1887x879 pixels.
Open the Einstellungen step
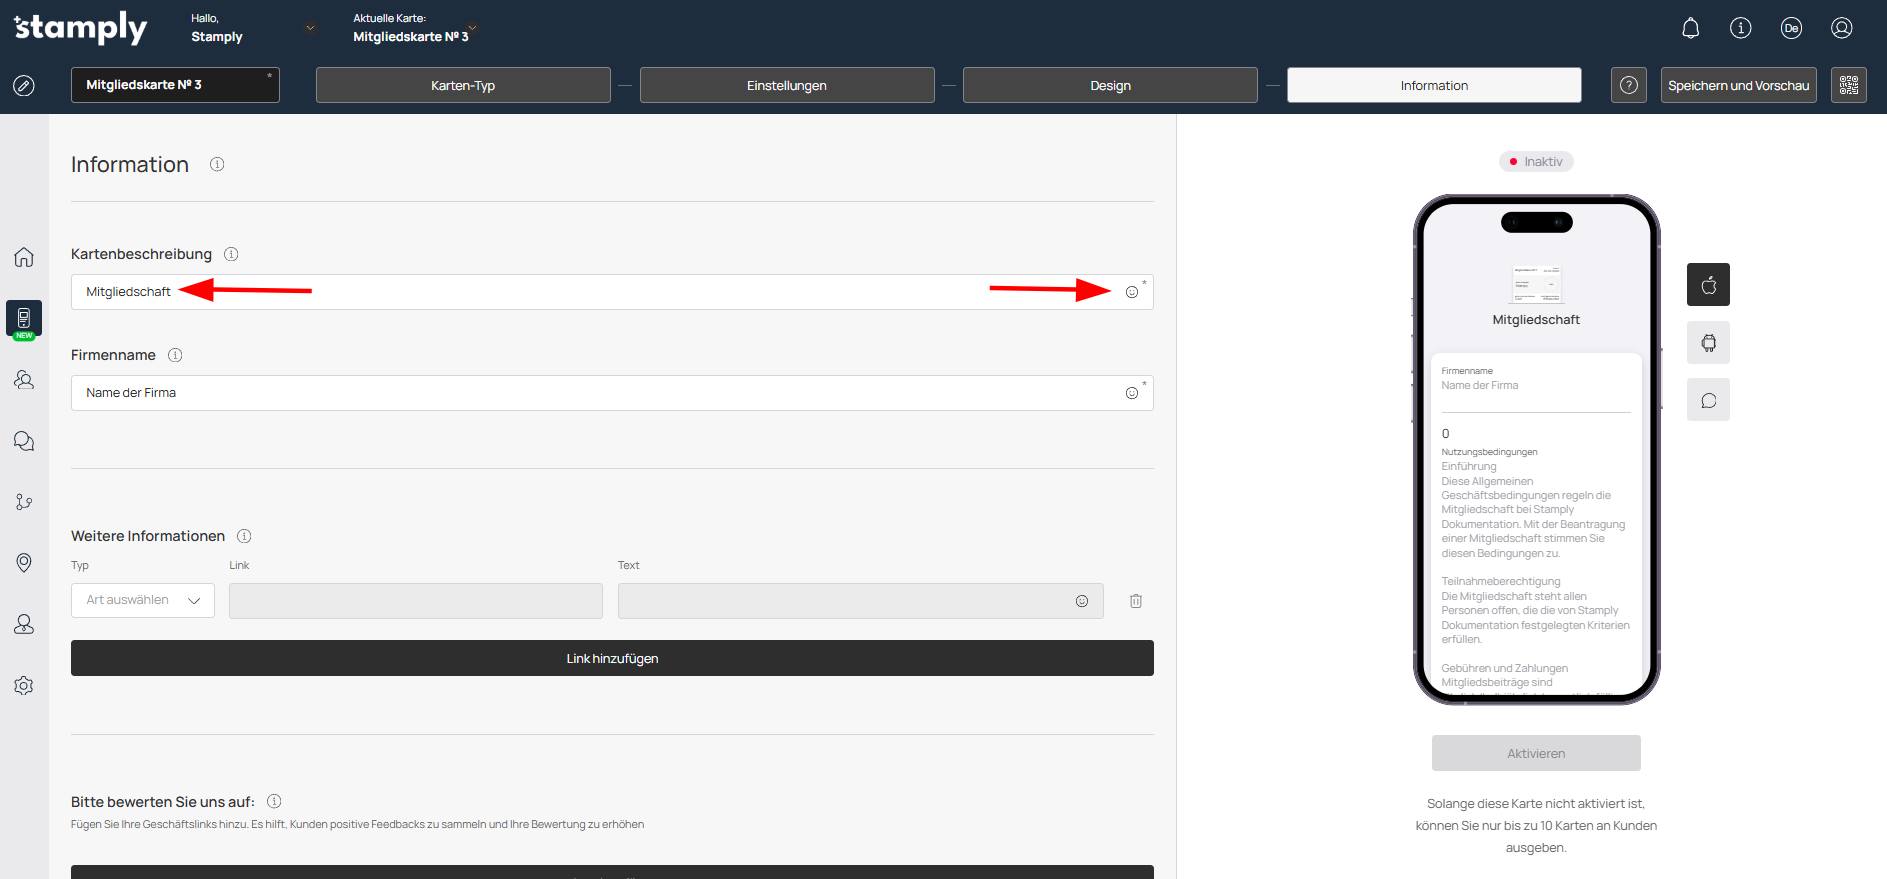click(787, 85)
